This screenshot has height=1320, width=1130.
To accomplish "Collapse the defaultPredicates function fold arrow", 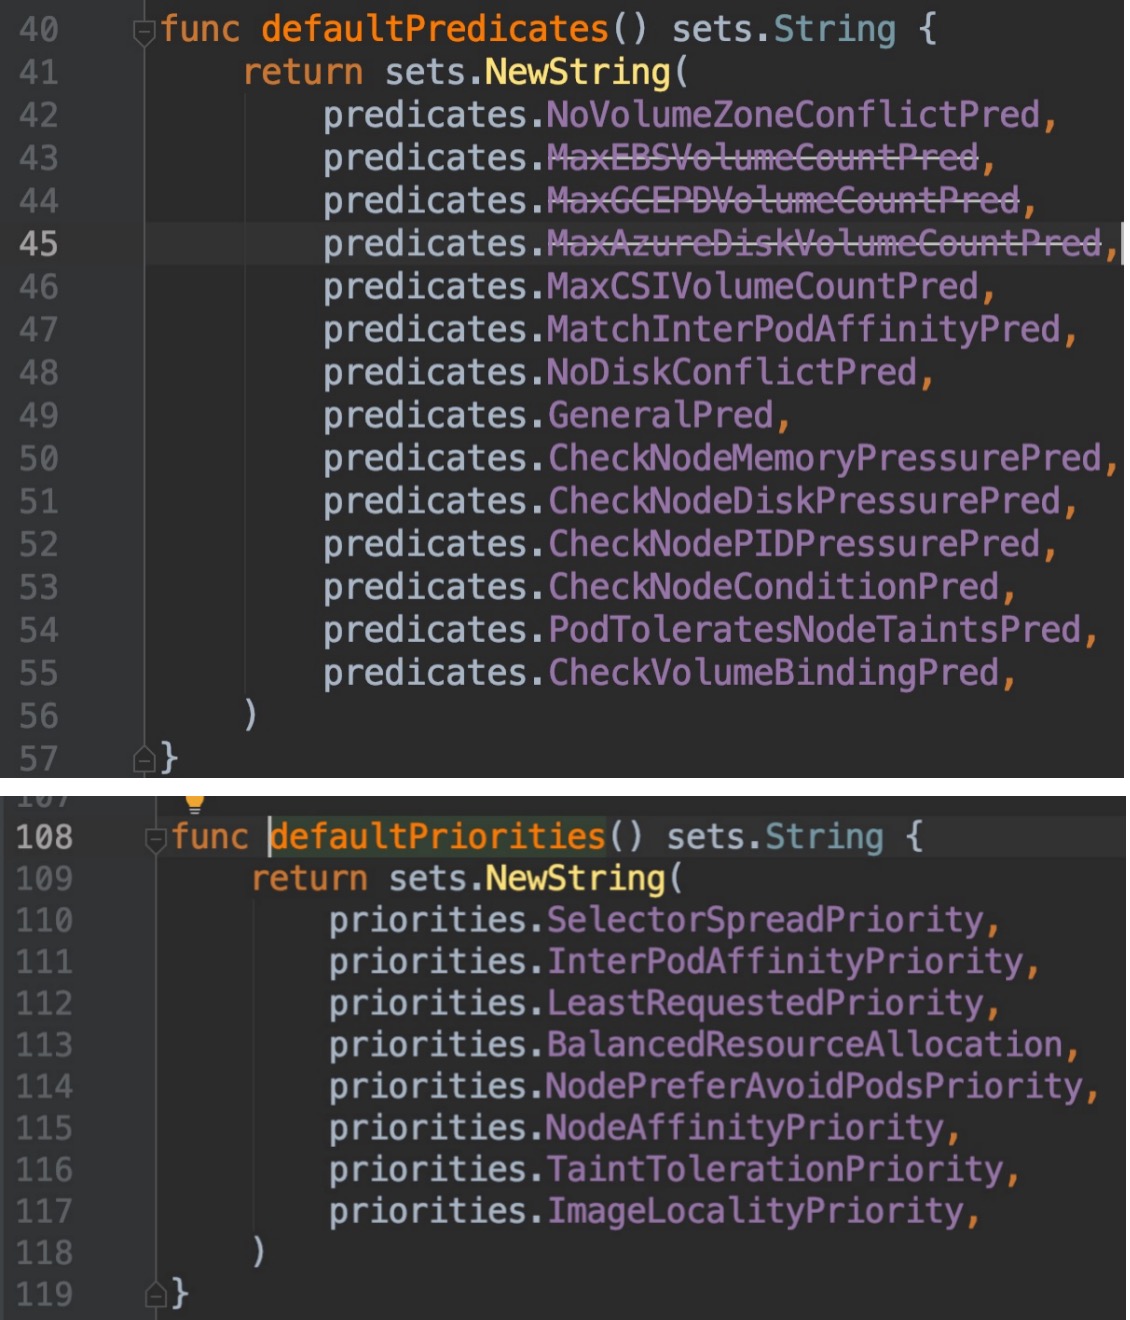I will click(x=143, y=33).
